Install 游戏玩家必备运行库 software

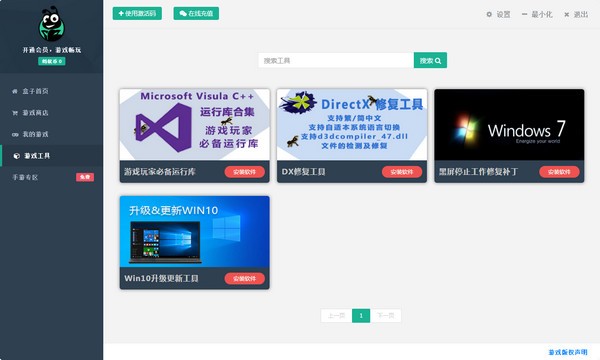point(245,172)
